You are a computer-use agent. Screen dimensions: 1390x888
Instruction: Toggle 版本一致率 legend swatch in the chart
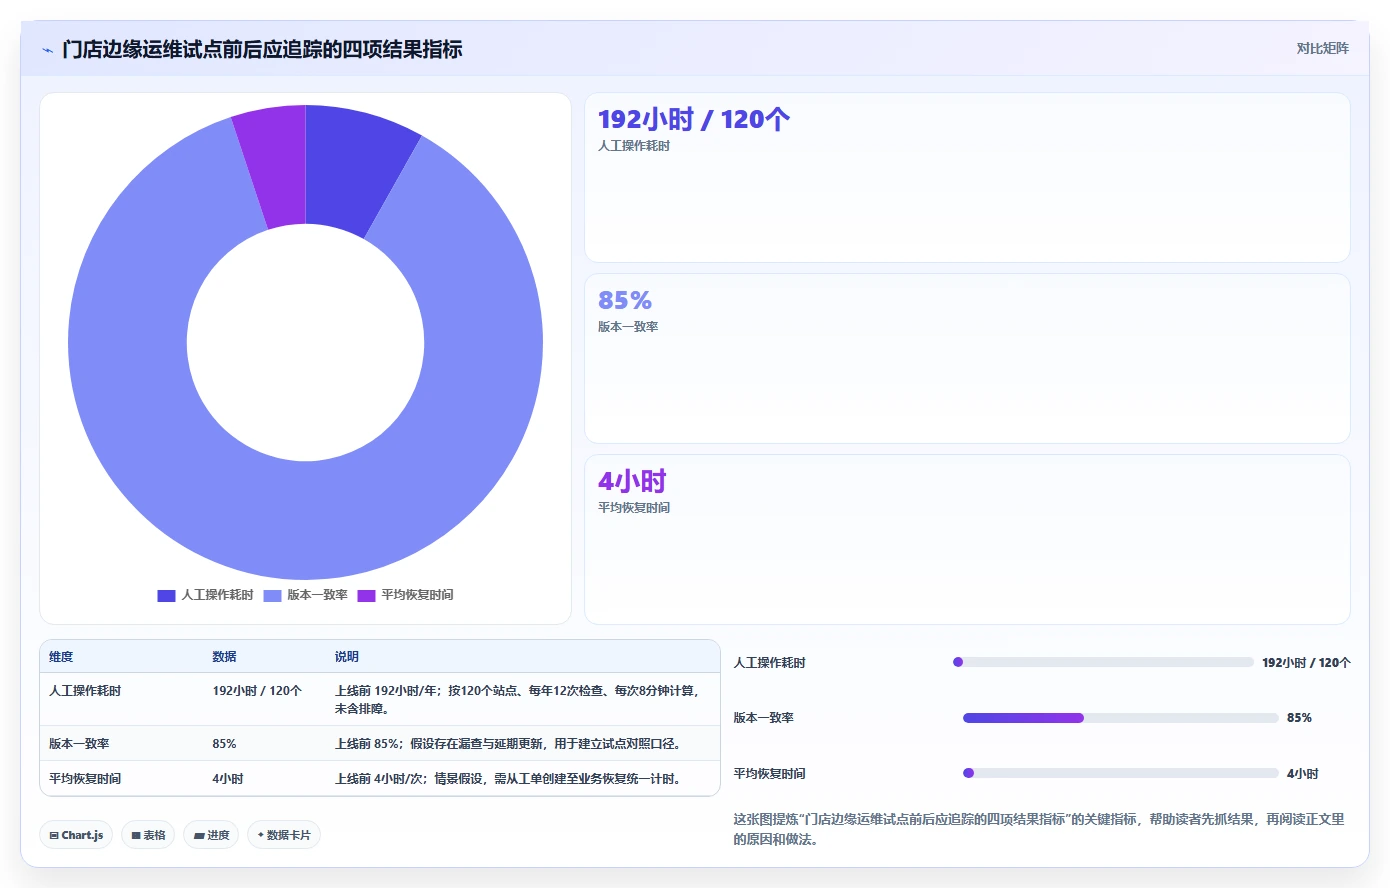coord(272,595)
